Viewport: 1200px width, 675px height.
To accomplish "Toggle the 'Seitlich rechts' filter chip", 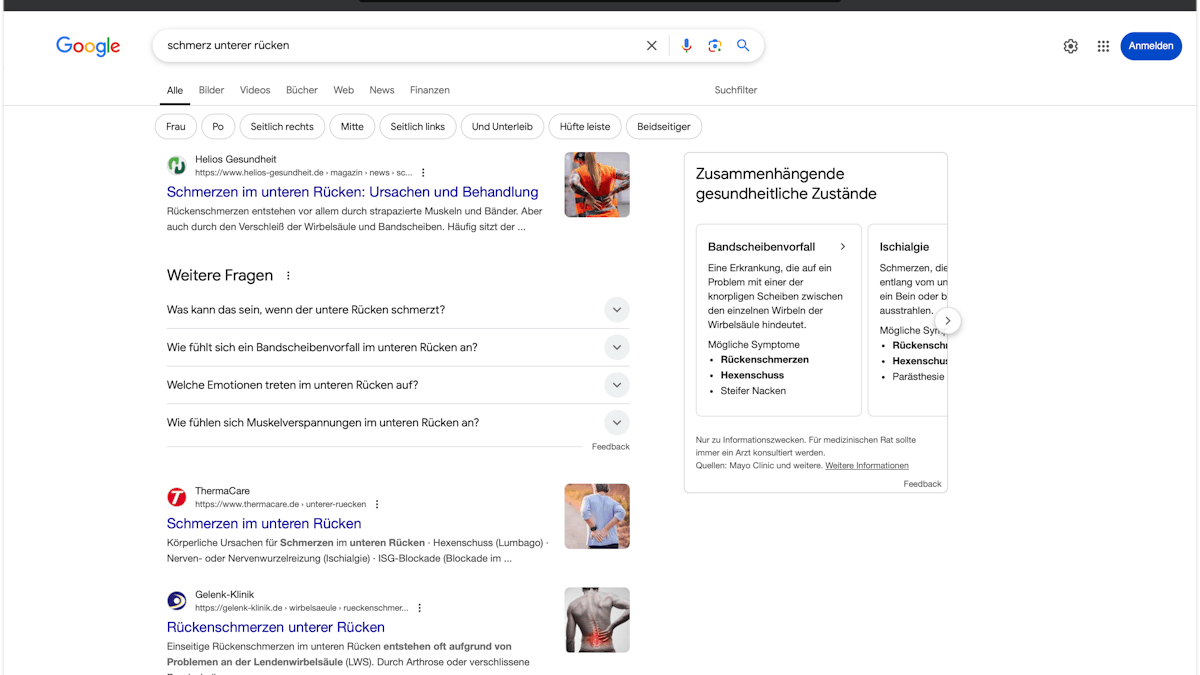I will pyautogui.click(x=281, y=126).
